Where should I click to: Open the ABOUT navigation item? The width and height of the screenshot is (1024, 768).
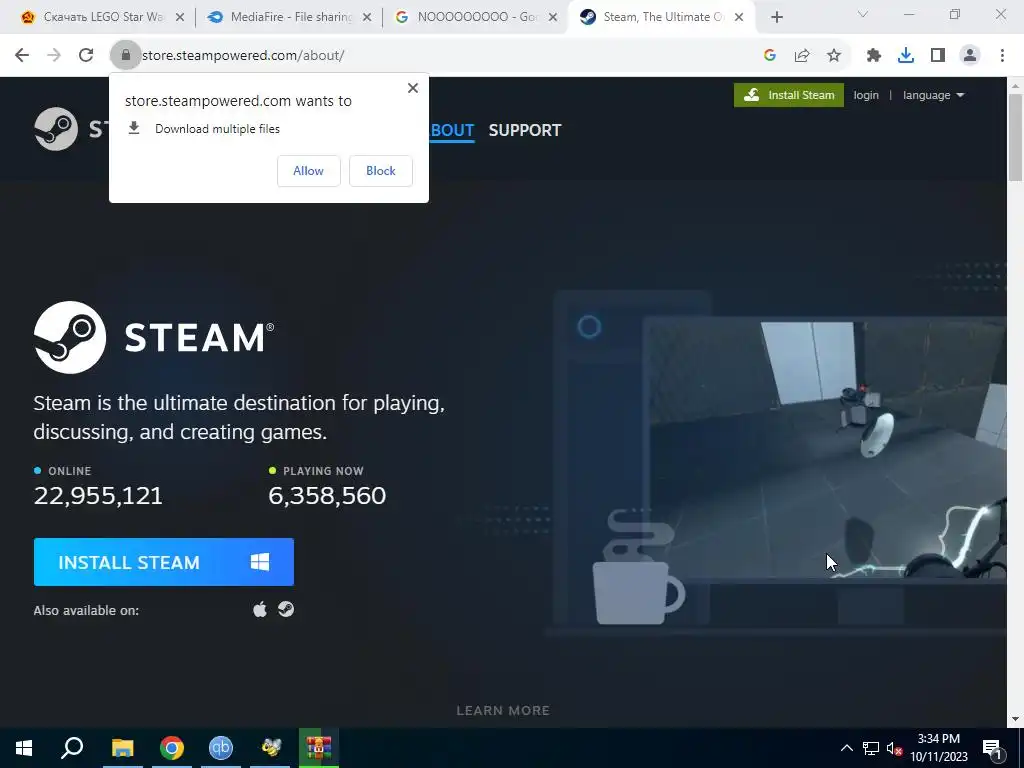pyautogui.click(x=452, y=130)
